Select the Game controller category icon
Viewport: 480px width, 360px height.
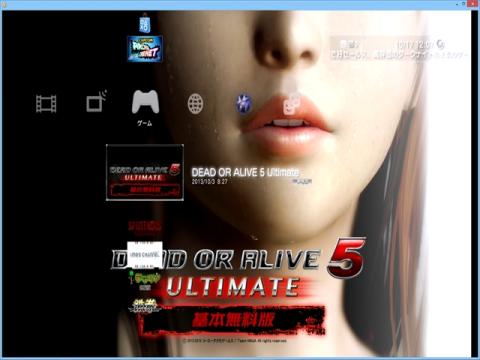[x=145, y=102]
